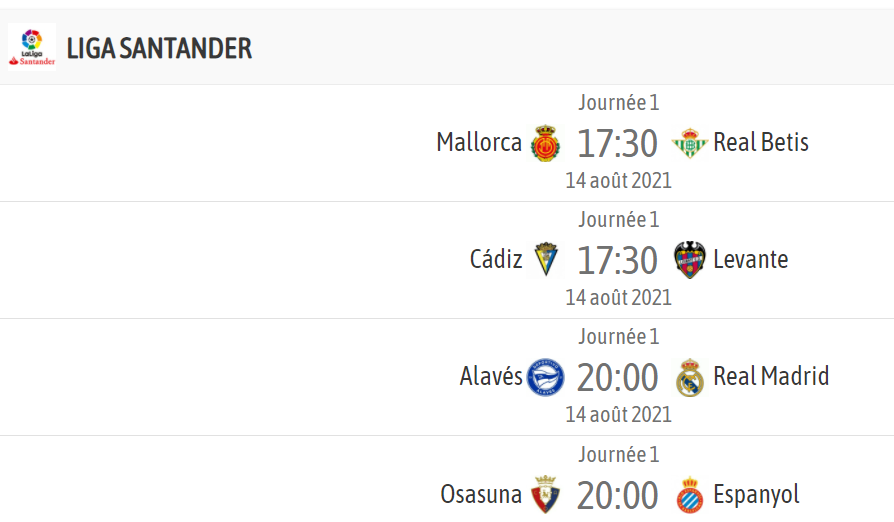Open the LIGA SANTANDER heading

159,48
